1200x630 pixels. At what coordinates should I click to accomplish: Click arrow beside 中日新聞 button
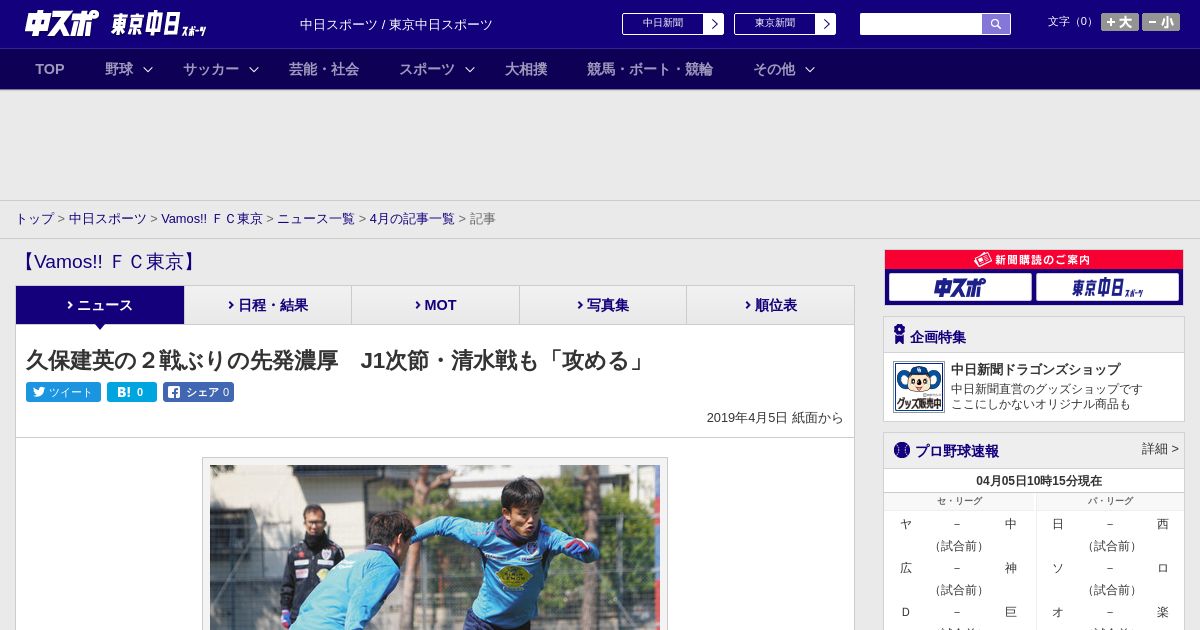(714, 24)
